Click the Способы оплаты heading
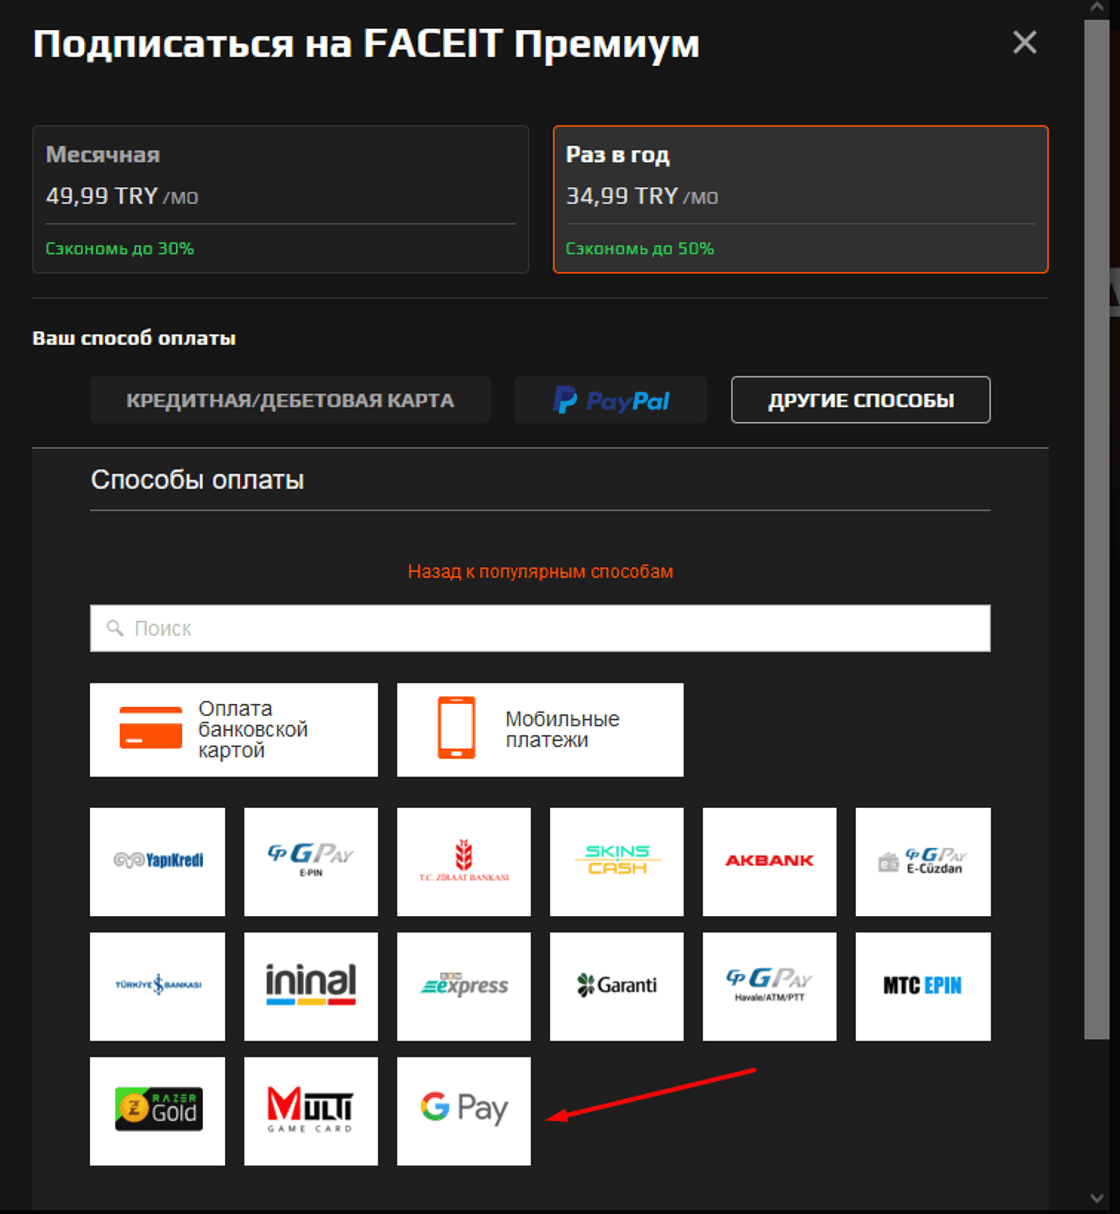This screenshot has height=1214, width=1120. pyautogui.click(x=197, y=480)
